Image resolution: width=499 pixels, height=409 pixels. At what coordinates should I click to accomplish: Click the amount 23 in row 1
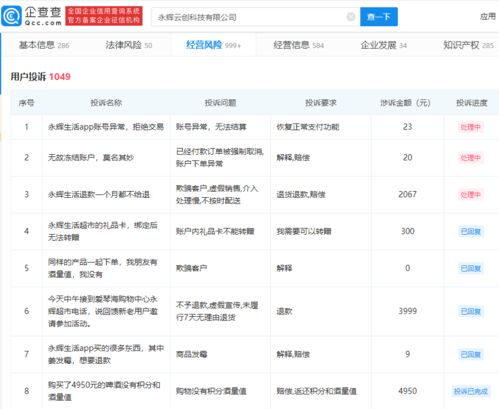coord(407,127)
